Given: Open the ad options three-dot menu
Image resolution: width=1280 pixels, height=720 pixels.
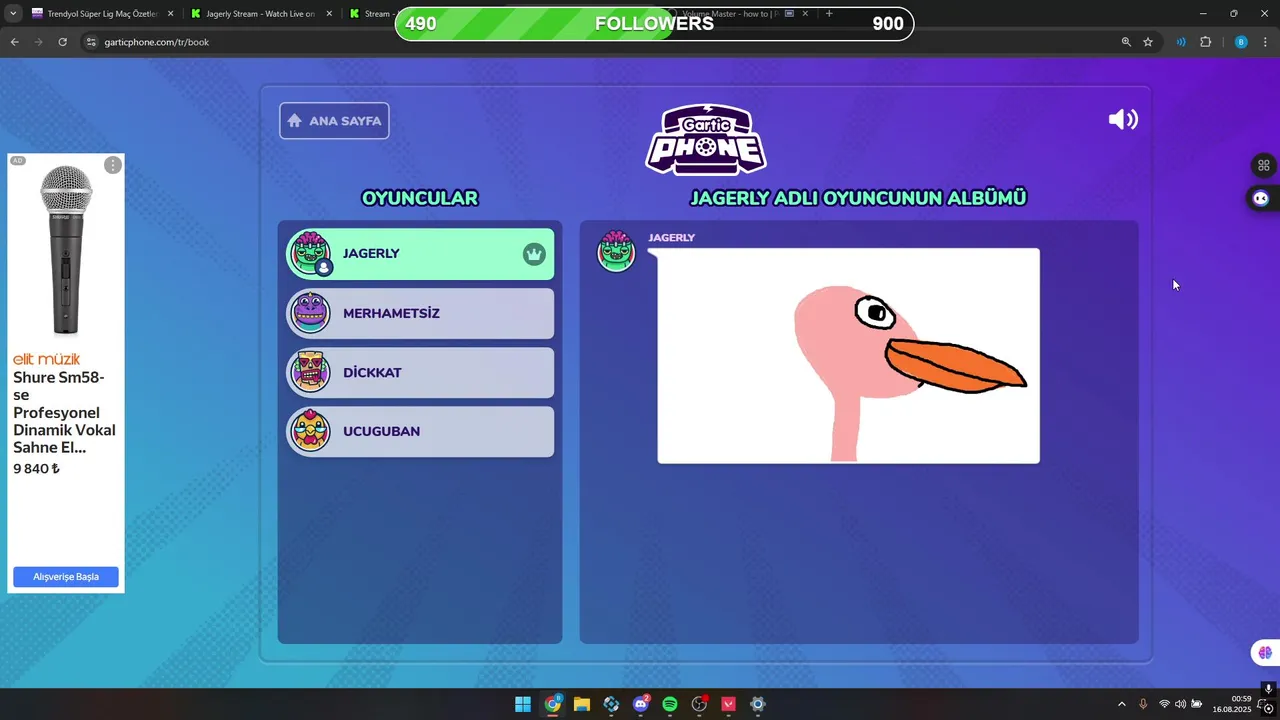Looking at the screenshot, I should click(113, 165).
